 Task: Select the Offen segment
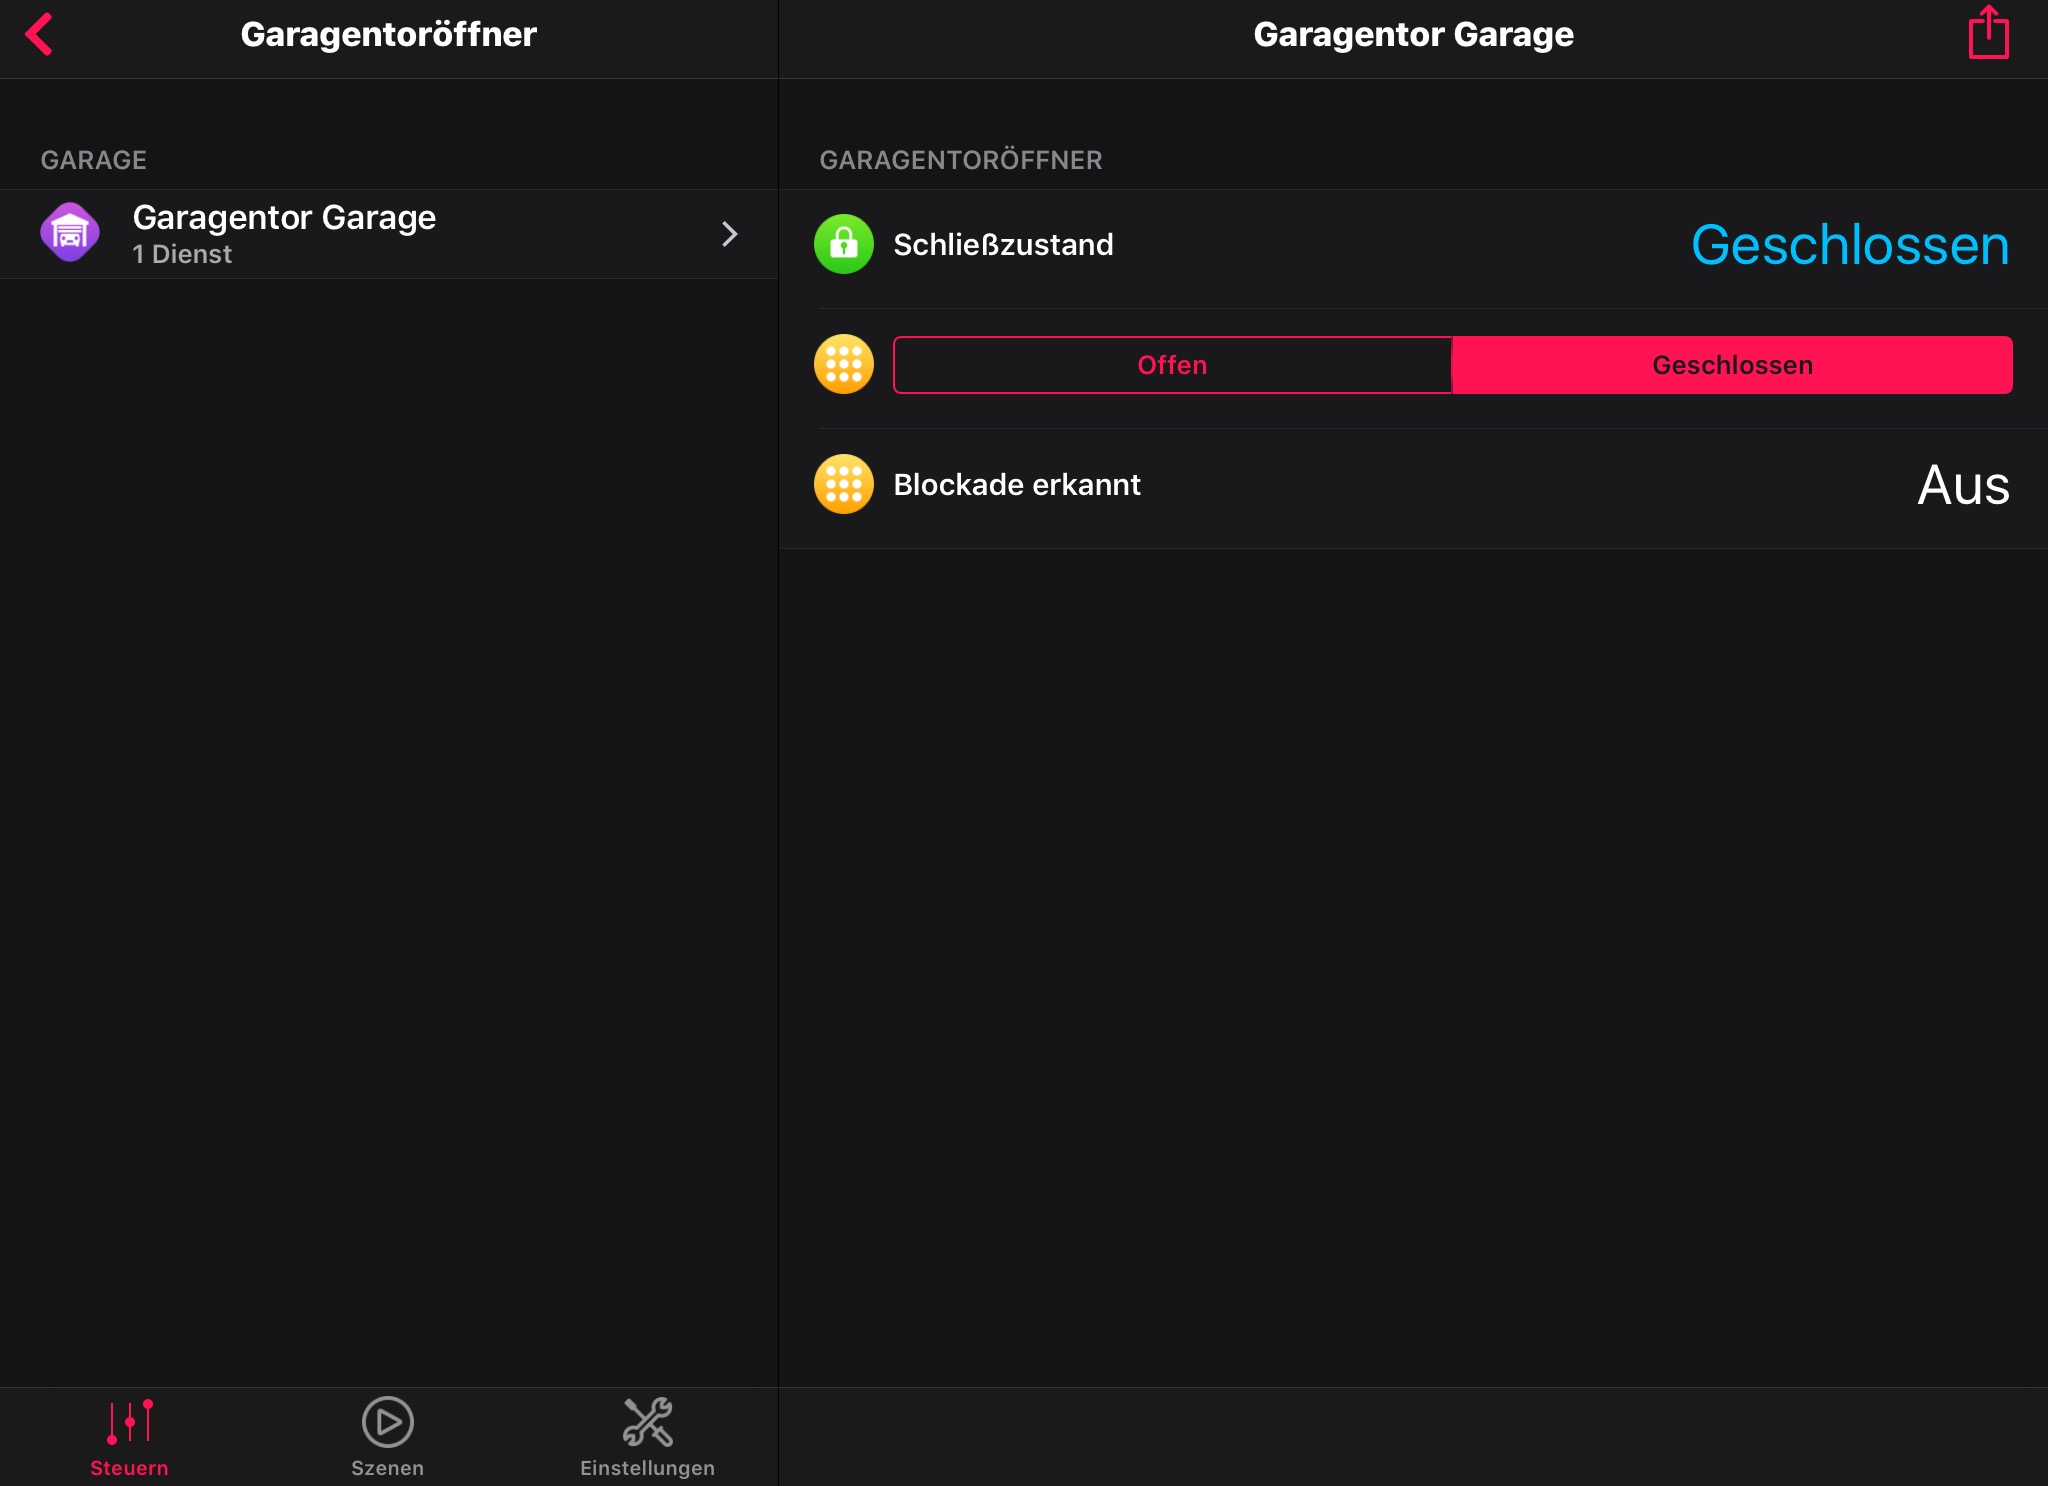coord(1172,365)
